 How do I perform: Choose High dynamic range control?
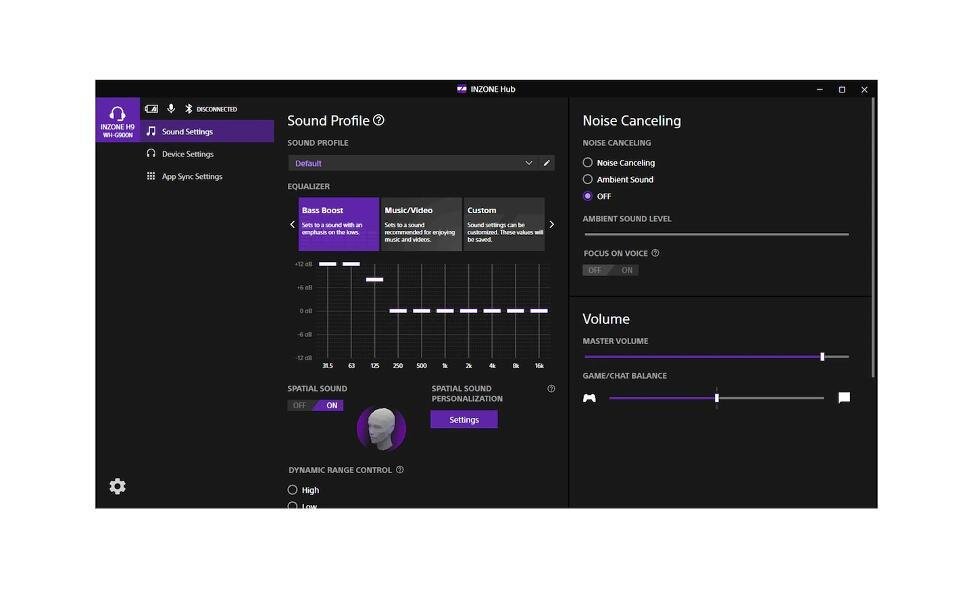[293, 490]
